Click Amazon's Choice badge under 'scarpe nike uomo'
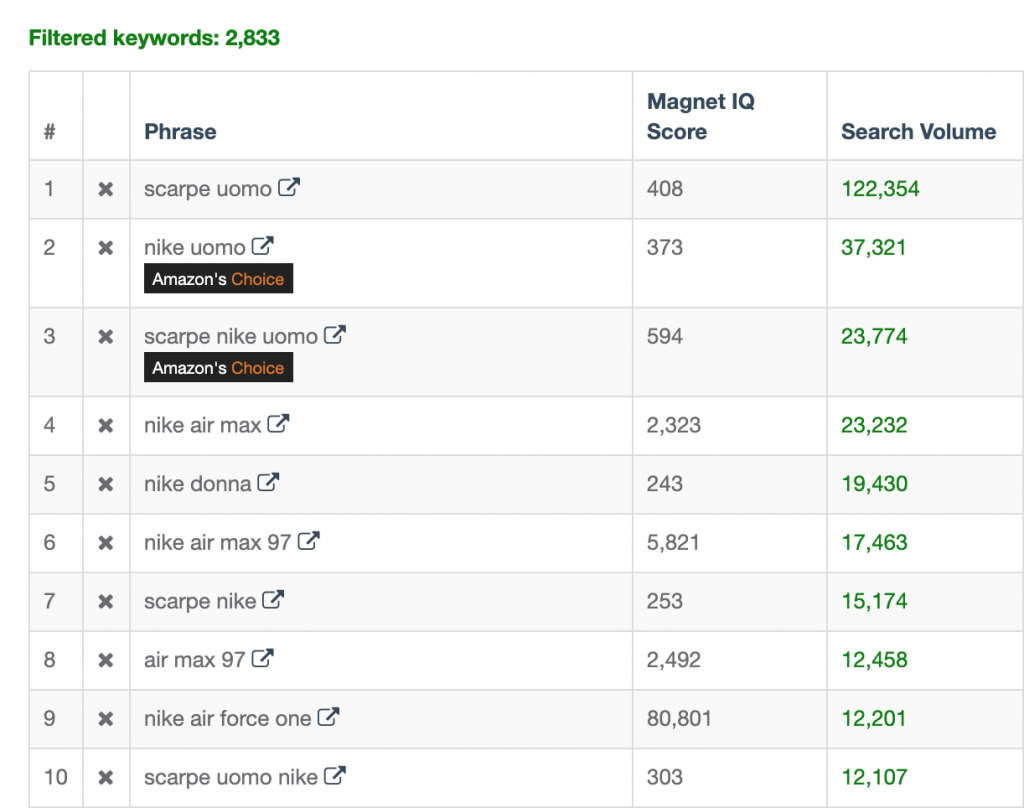Viewport: 1024px width, 808px height. [x=218, y=368]
